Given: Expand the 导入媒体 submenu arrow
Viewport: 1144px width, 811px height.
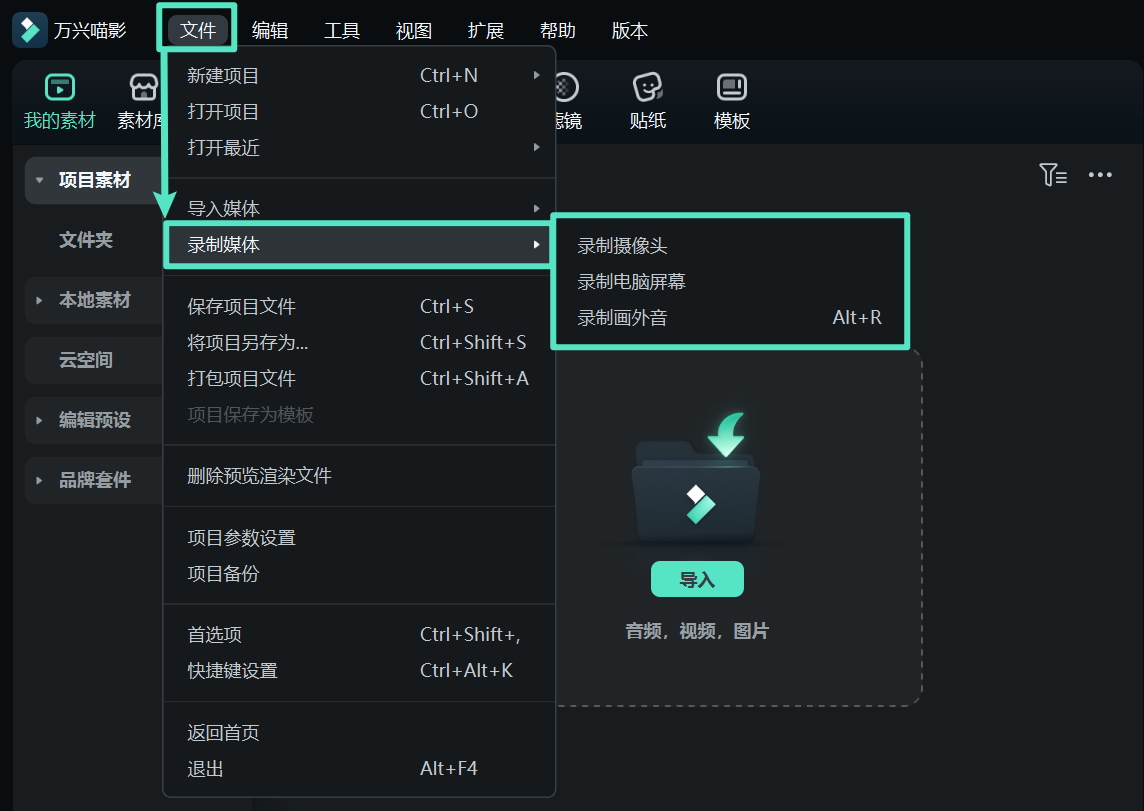Looking at the screenshot, I should (x=536, y=208).
